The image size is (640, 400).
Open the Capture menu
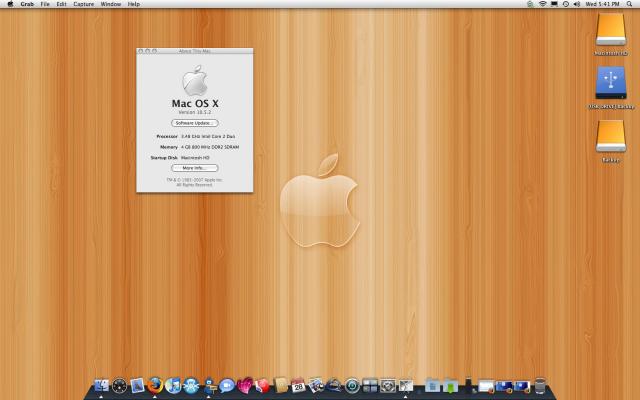[x=84, y=4]
